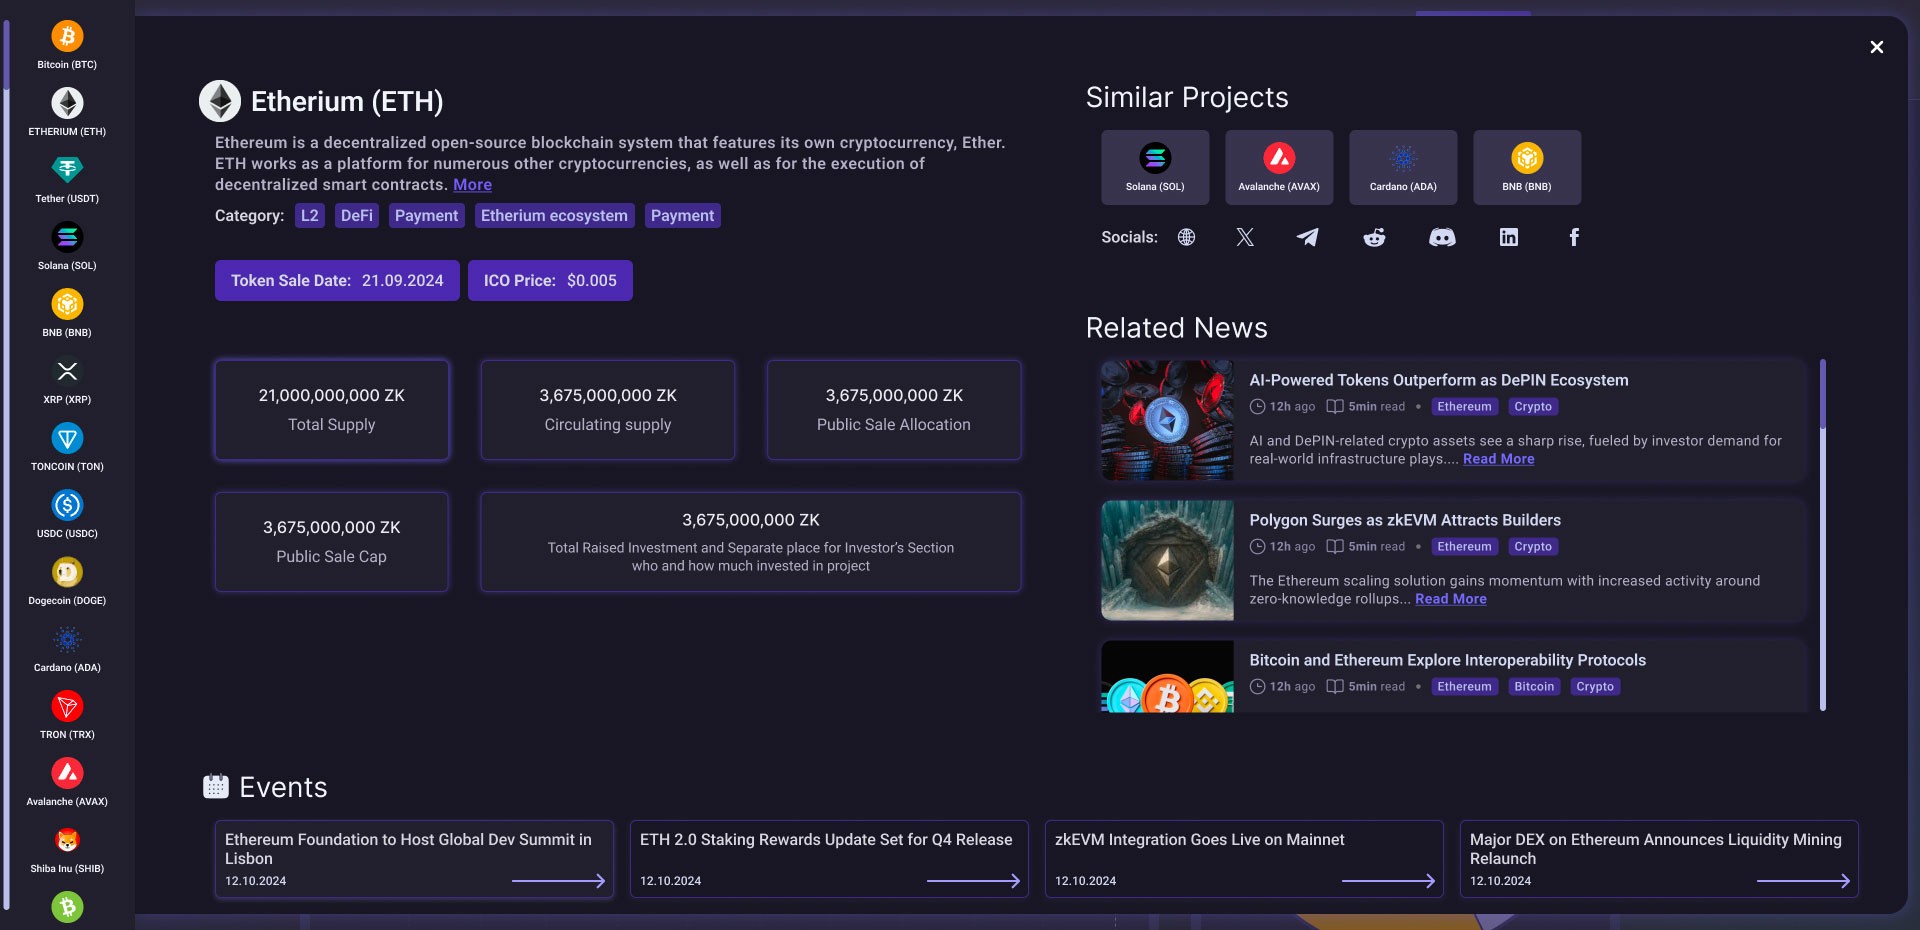Select the Etherium ecosystem category tag
1920x930 pixels.
point(554,216)
